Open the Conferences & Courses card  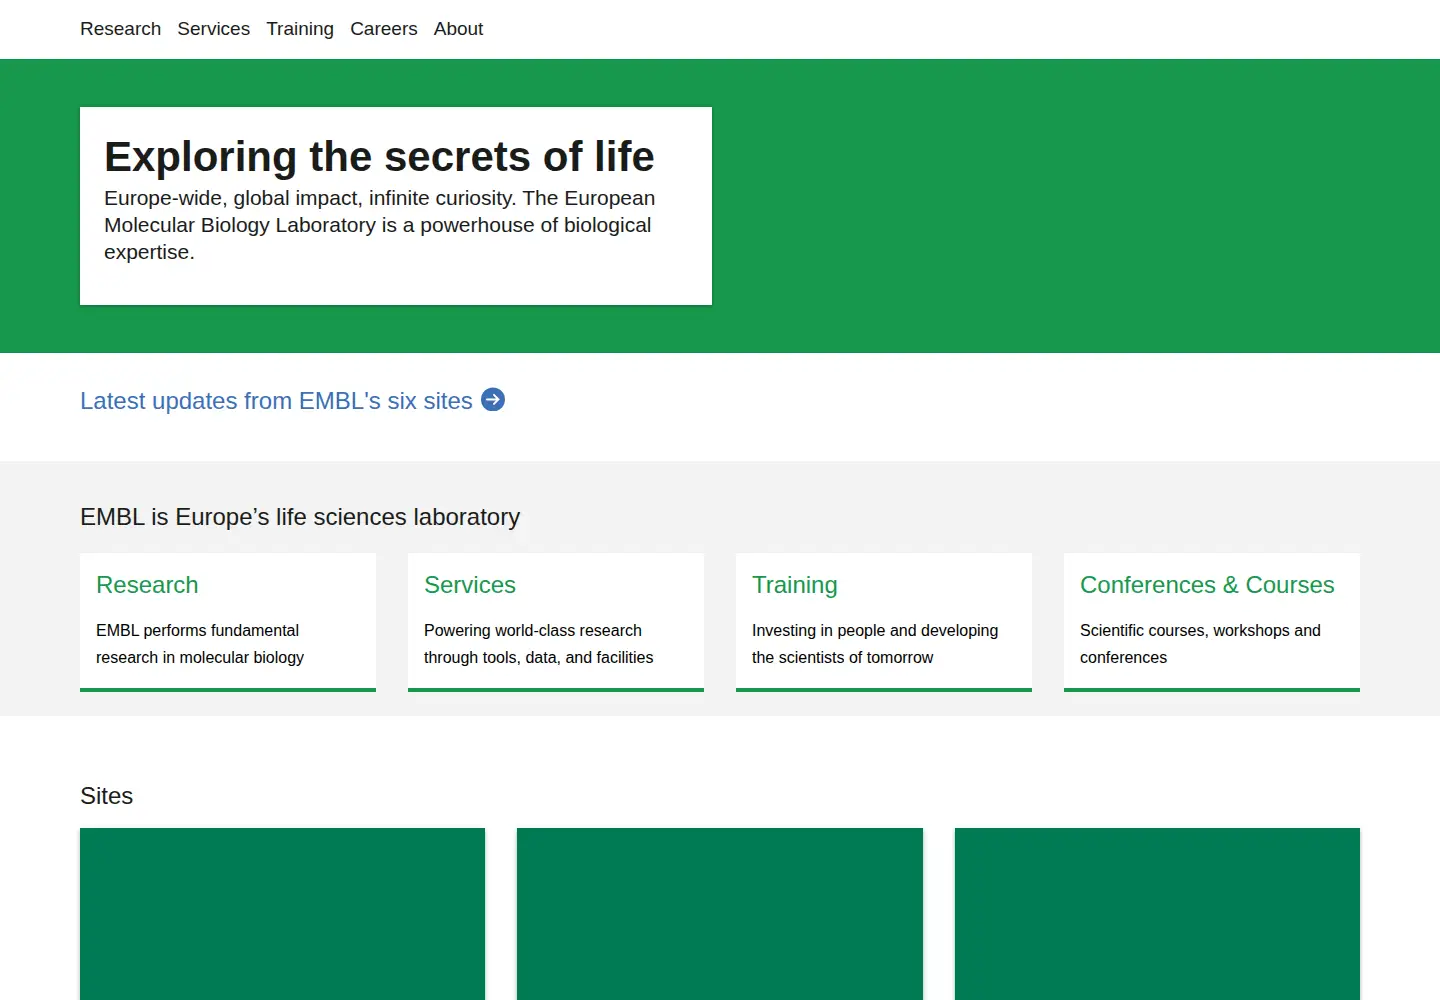pos(1212,622)
